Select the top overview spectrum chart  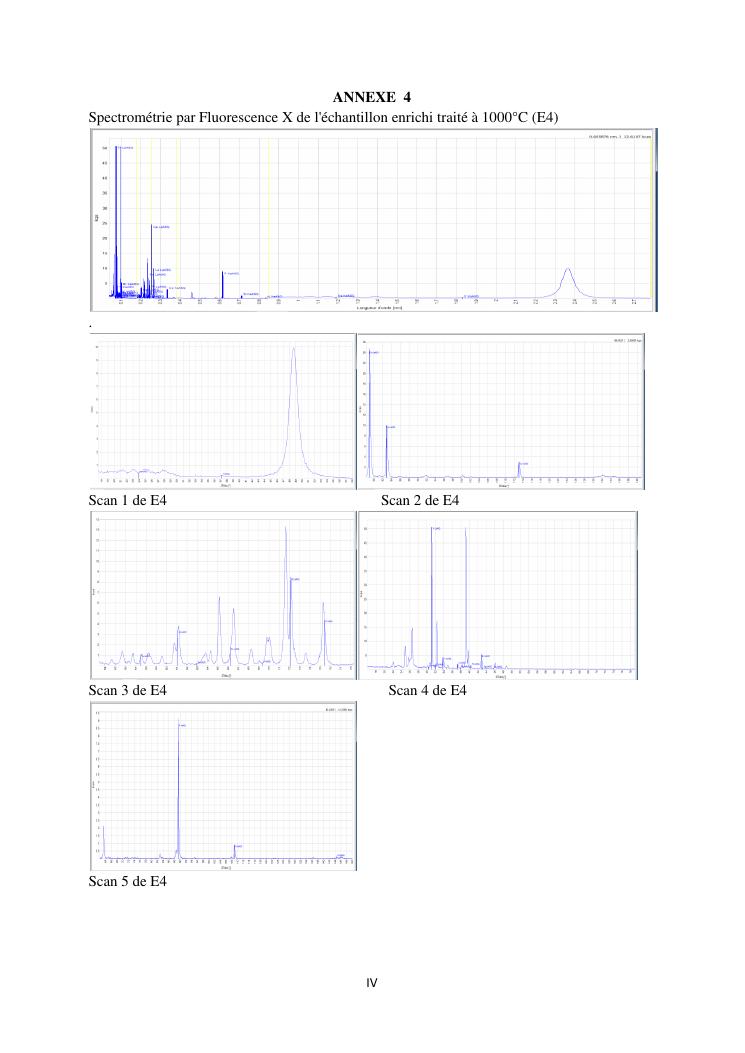(372, 223)
